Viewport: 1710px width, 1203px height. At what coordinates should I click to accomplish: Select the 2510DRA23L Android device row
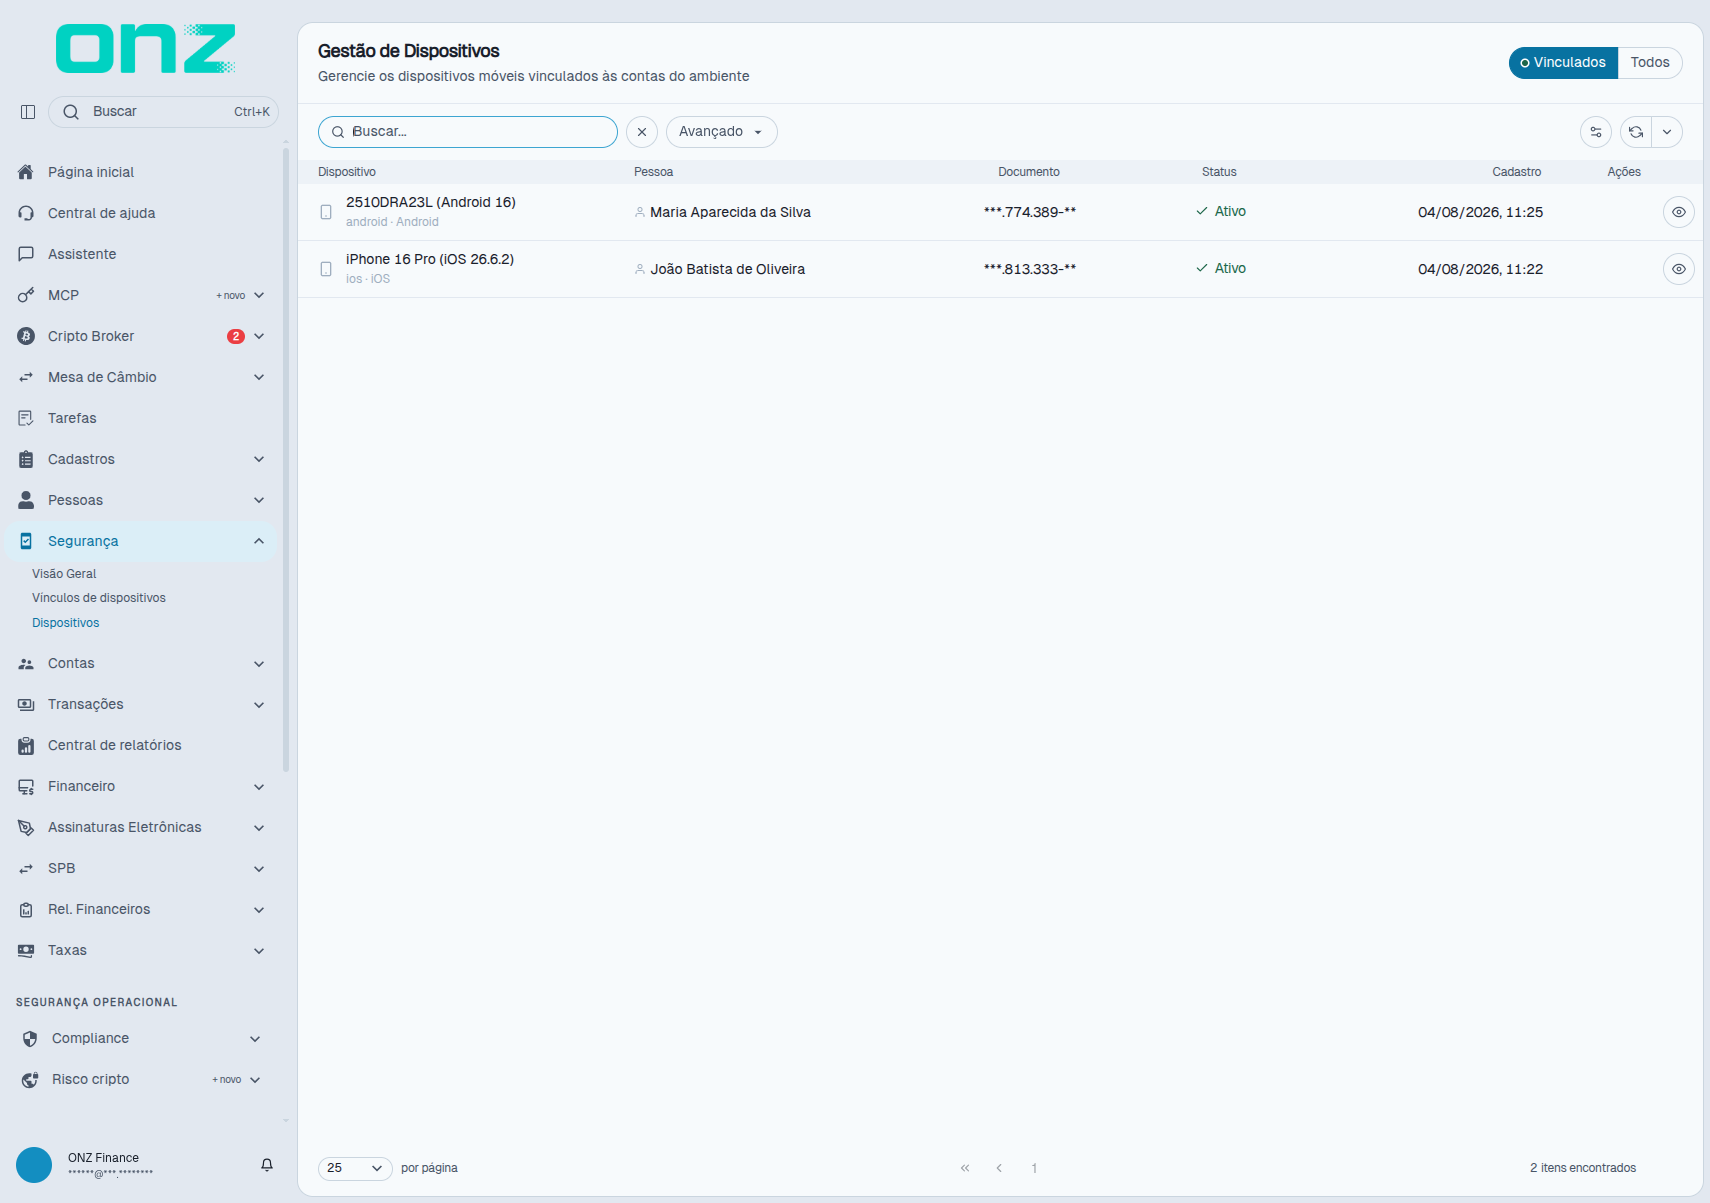pos(1000,212)
